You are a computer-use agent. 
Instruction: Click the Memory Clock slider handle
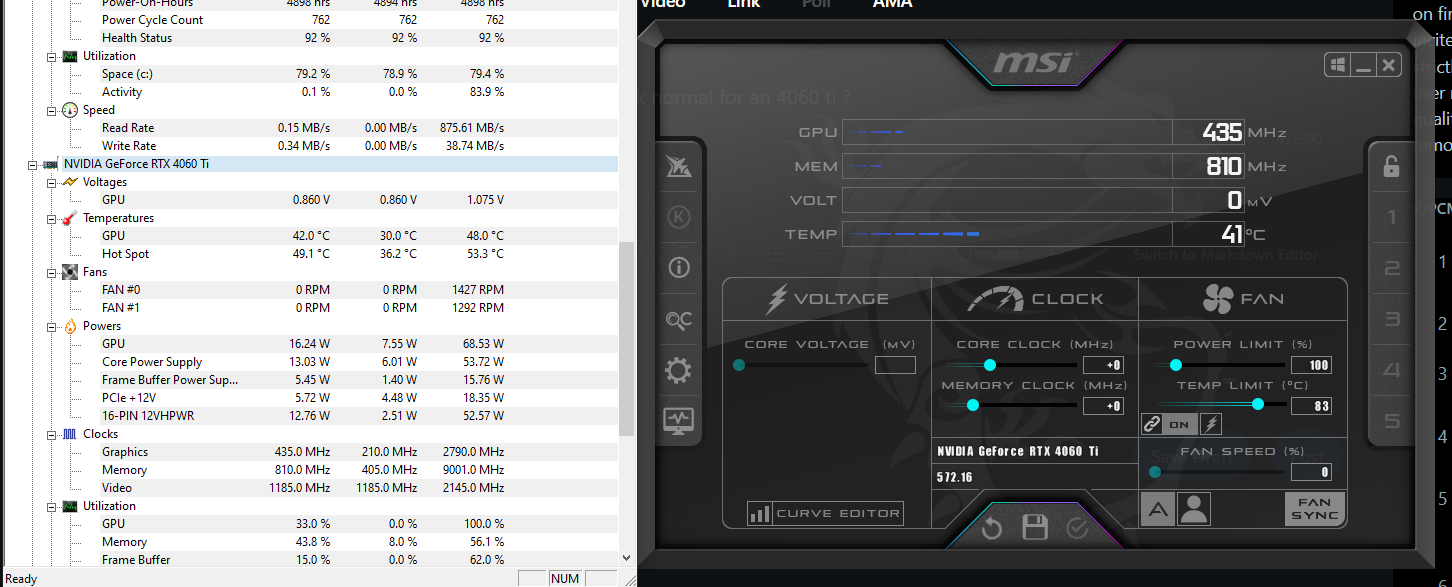(972, 405)
